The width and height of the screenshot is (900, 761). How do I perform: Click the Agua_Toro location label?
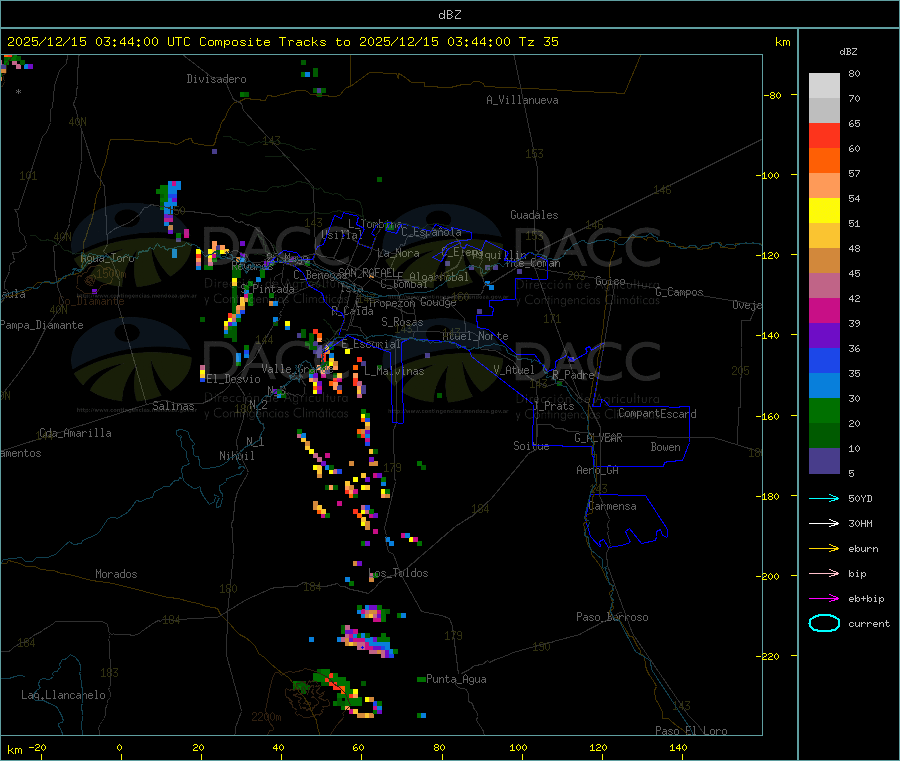107,258
